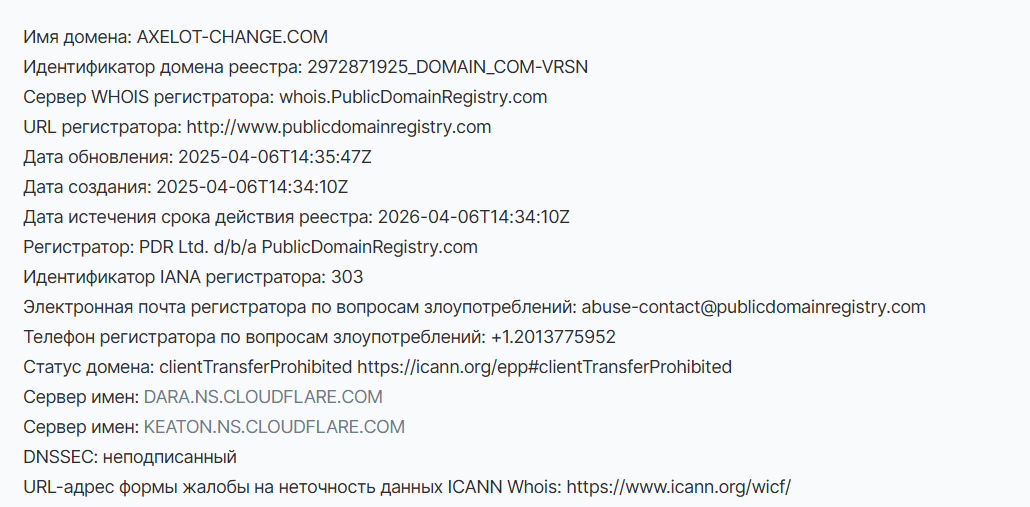This screenshot has width=1030, height=507.
Task: Click the registry domain ID 2972871925_DOMAIN_COM-VRSN
Action: 447,67
